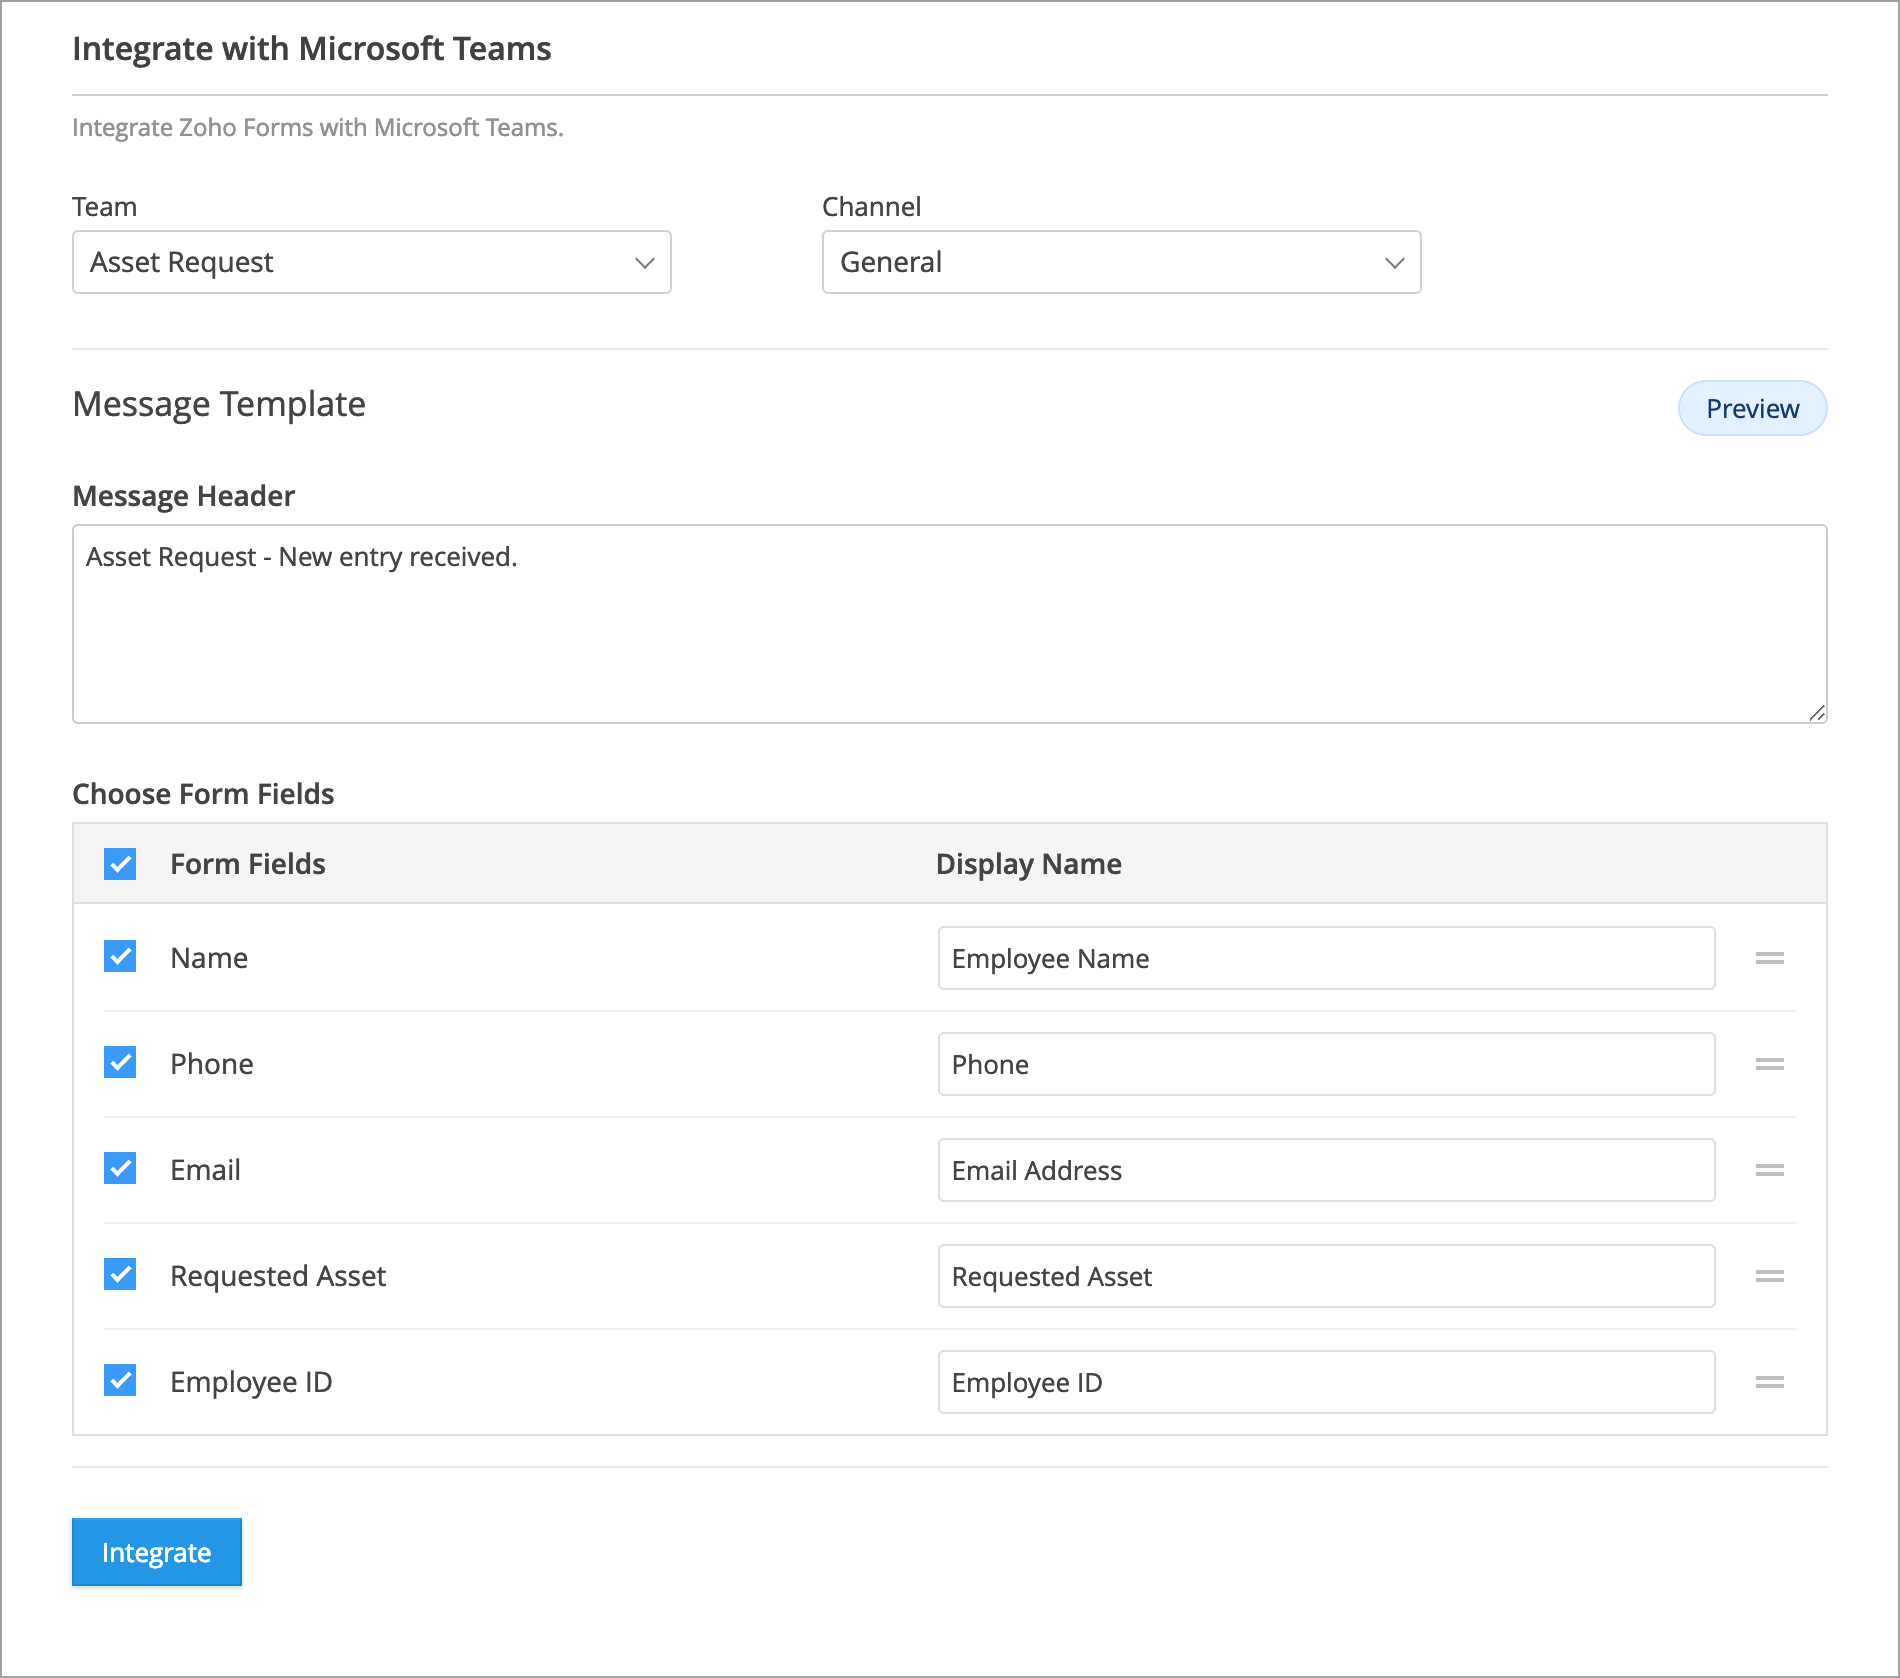Uncheck the Name form field
Image resolution: width=1900 pixels, height=1678 pixels.
119,957
